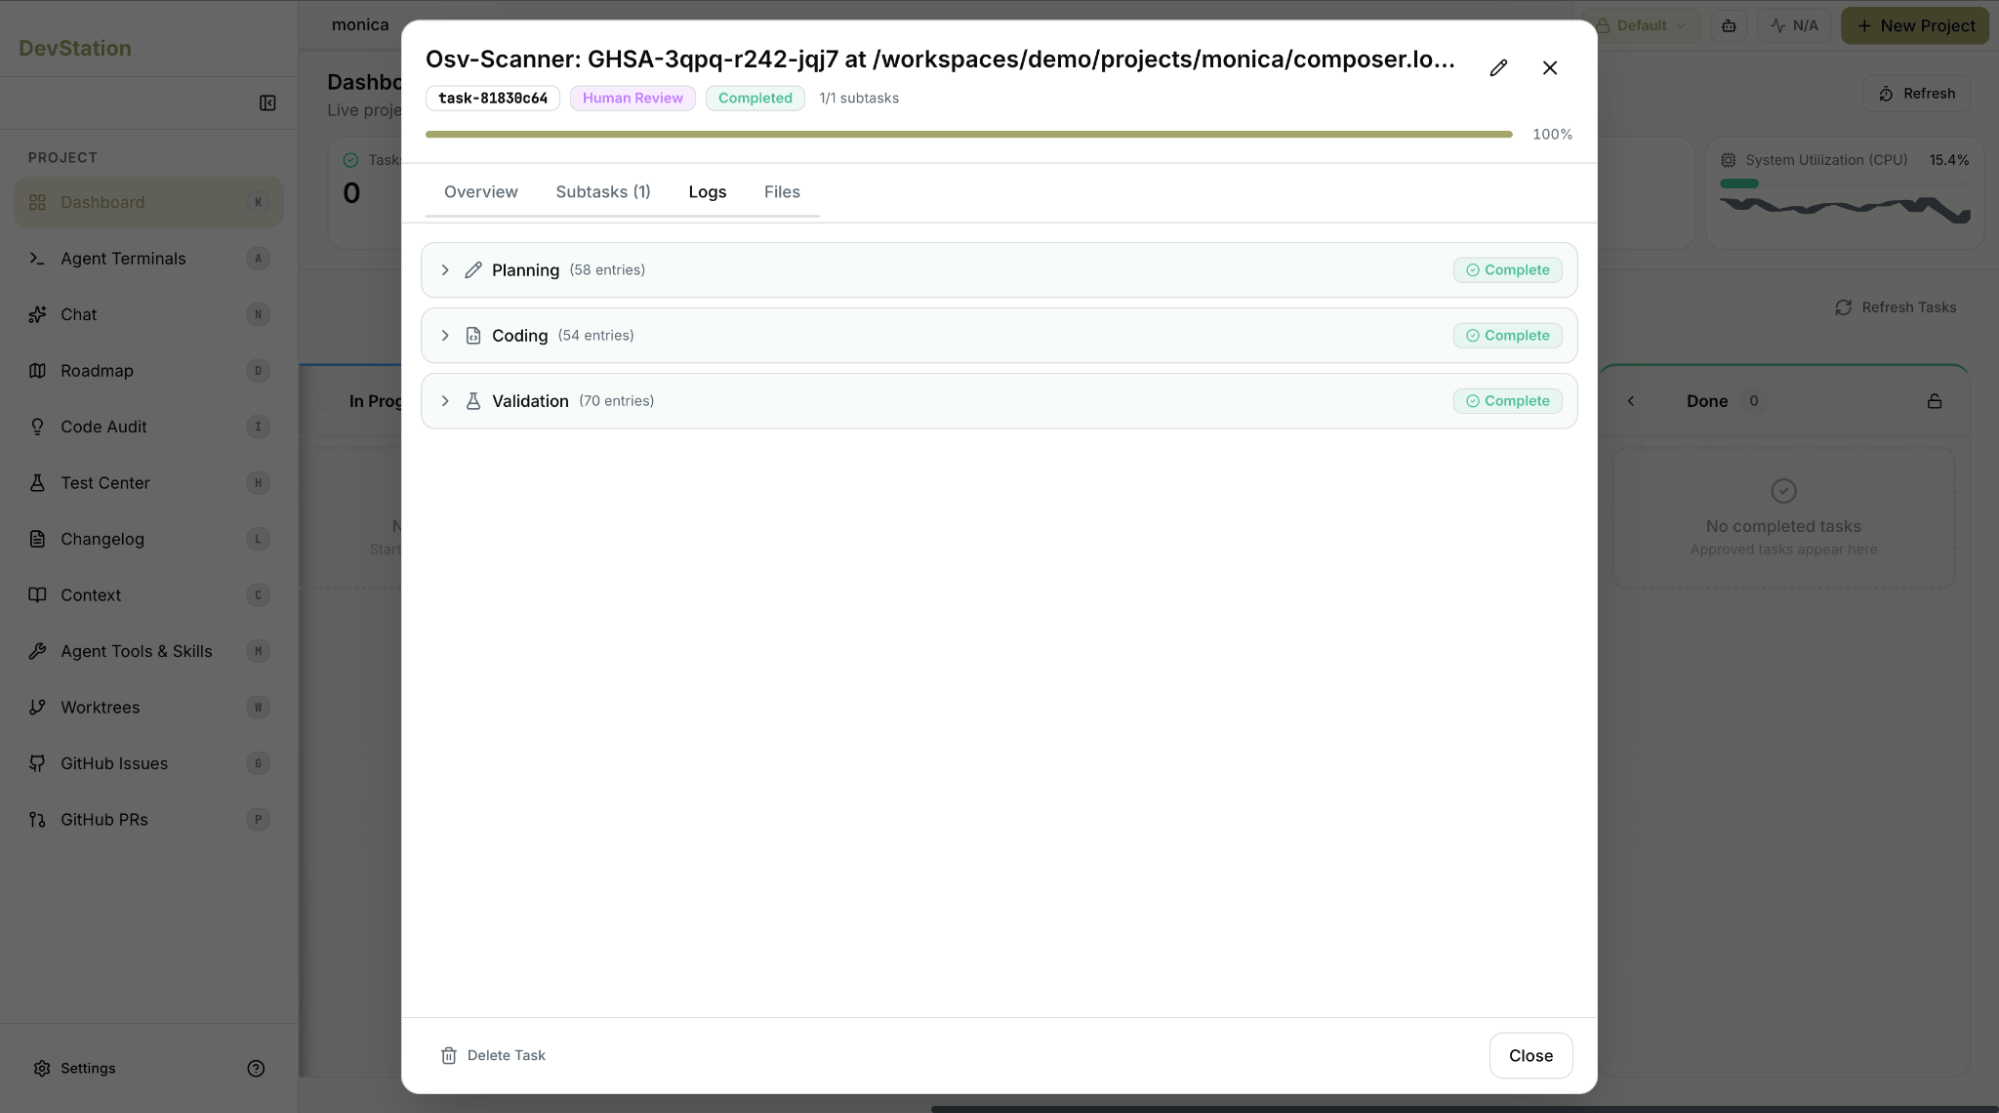Image resolution: width=1999 pixels, height=1113 pixels.
Task: Click the N/A activity indicator
Action: tap(1794, 25)
